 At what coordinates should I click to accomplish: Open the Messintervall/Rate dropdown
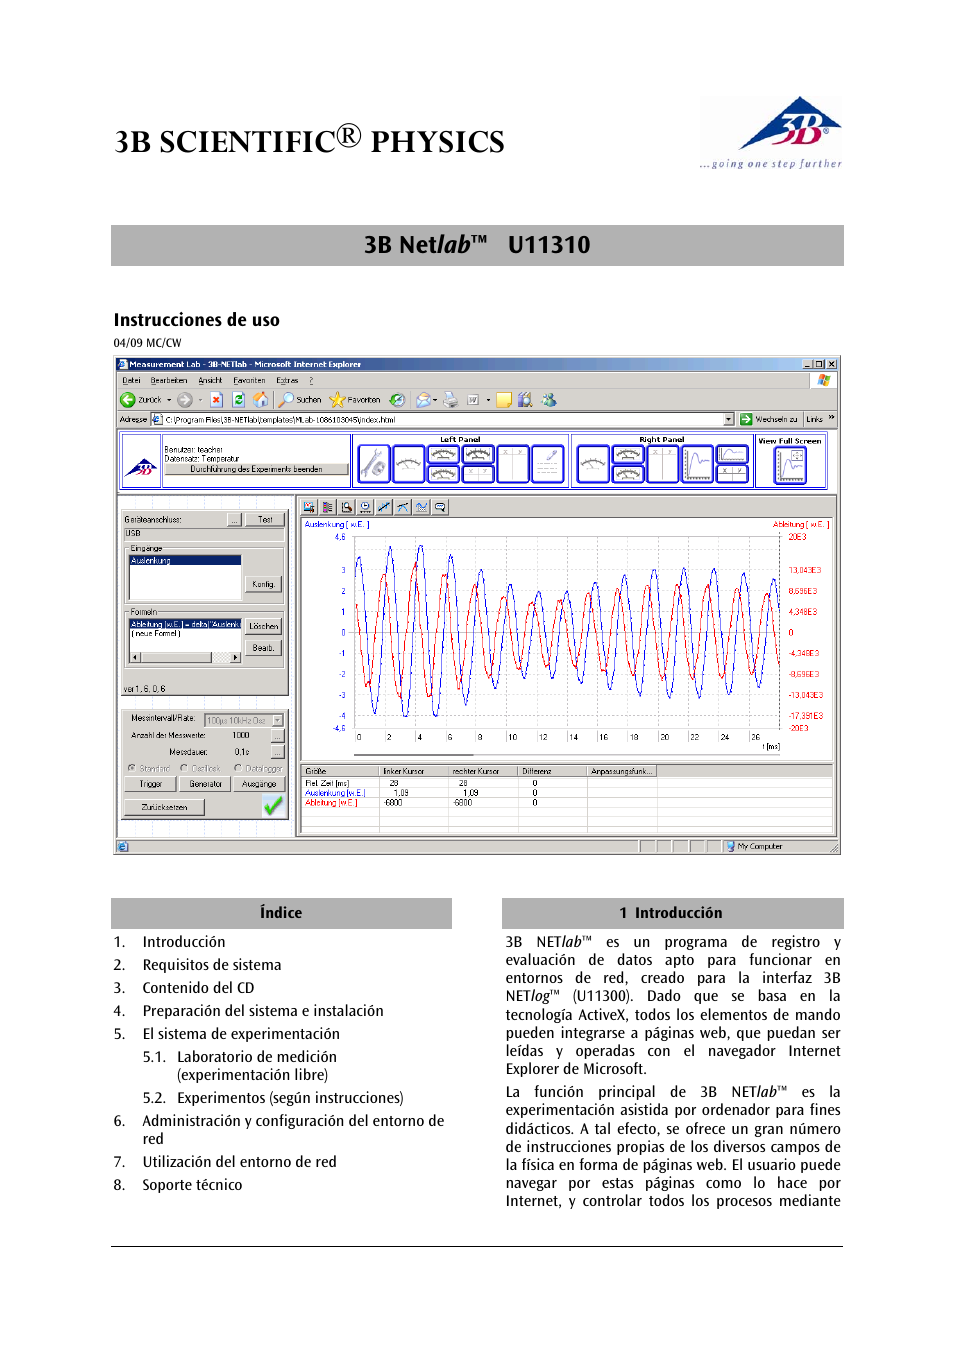(x=278, y=720)
